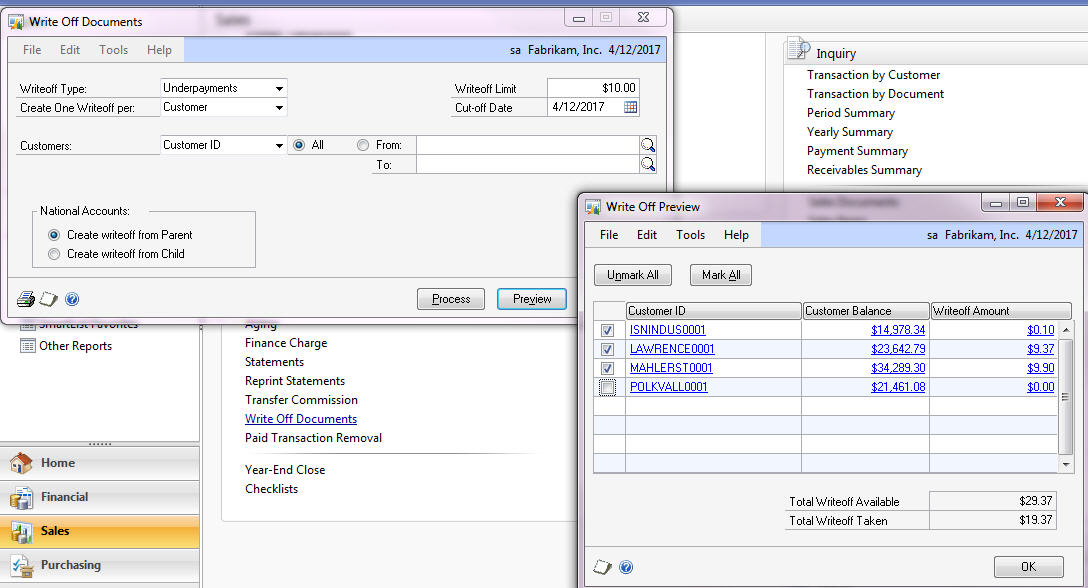Click the Customer Balance column header
The height and width of the screenshot is (588, 1088).
(x=865, y=311)
